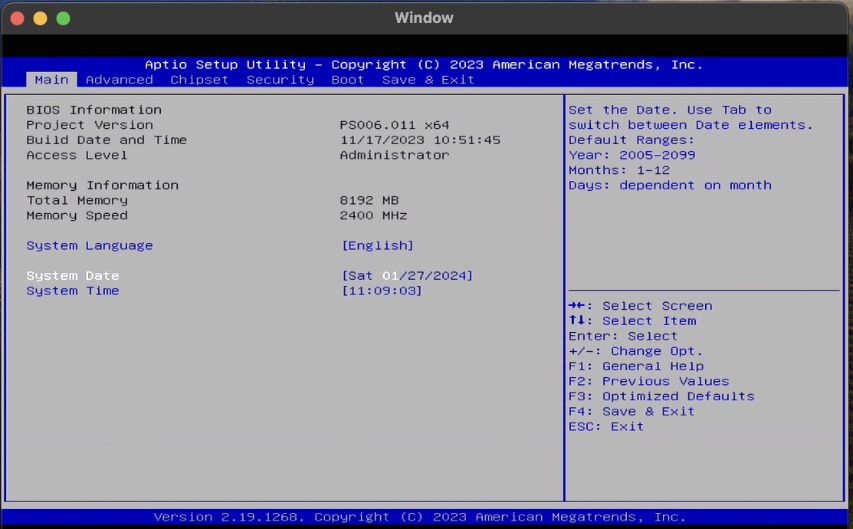The height and width of the screenshot is (529, 853).
Task: Click the 'Enter: Select' key hint
Action: (x=623, y=336)
